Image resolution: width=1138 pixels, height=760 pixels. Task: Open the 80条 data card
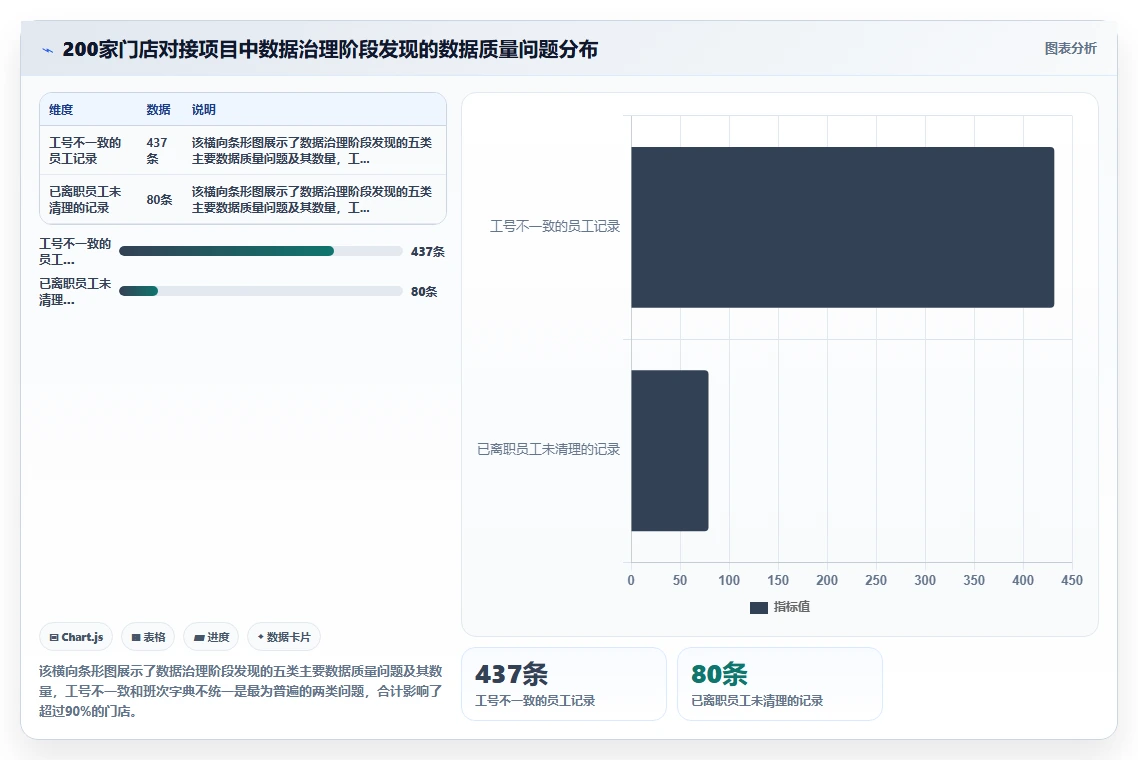point(779,684)
